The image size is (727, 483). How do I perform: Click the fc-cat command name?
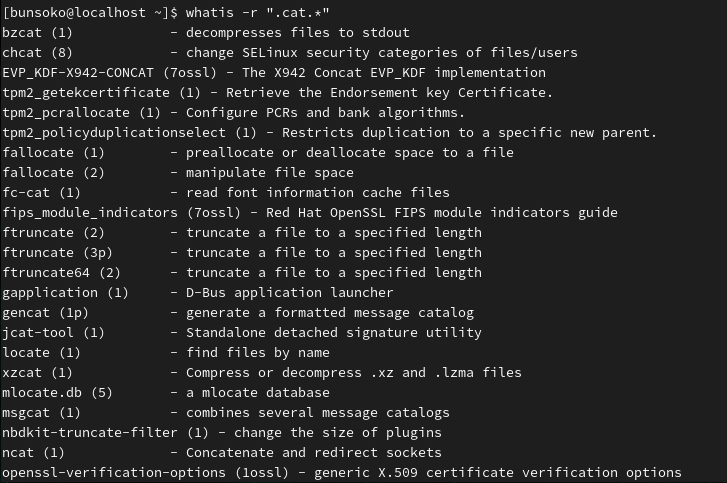coord(26,193)
